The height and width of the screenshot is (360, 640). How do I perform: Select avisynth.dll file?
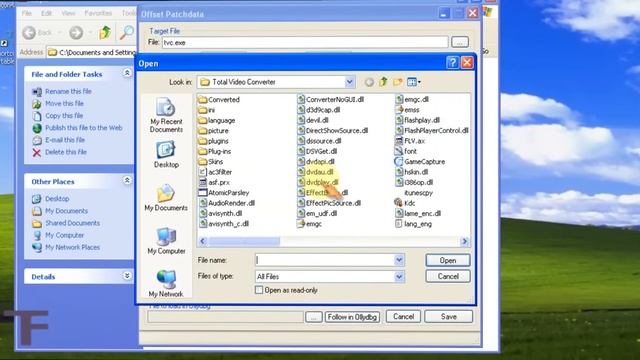[x=220, y=213]
